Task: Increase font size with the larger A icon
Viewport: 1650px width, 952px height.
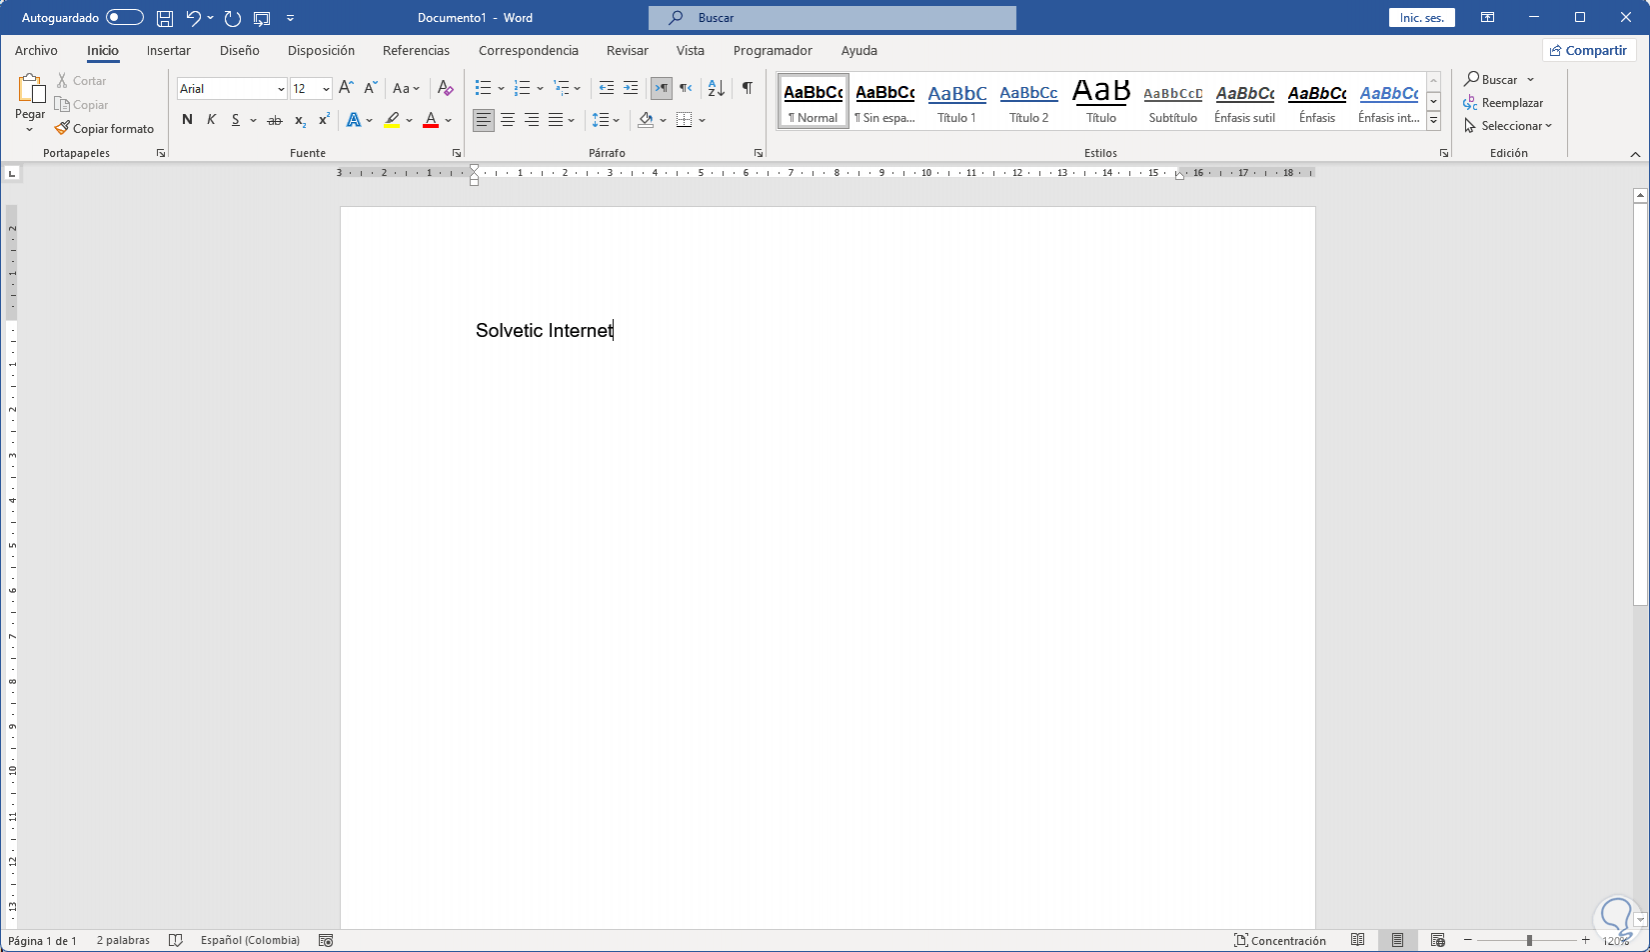Action: click(346, 88)
